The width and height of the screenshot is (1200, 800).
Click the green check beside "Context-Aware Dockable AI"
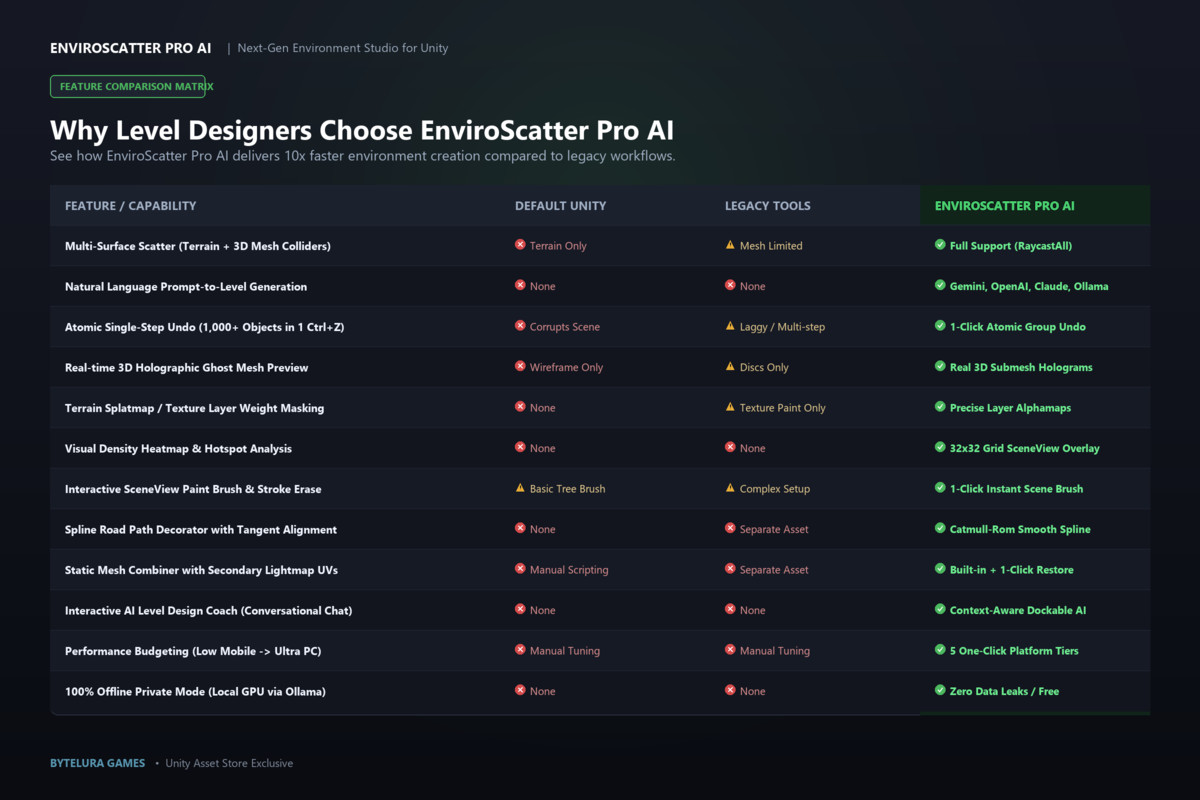click(940, 609)
